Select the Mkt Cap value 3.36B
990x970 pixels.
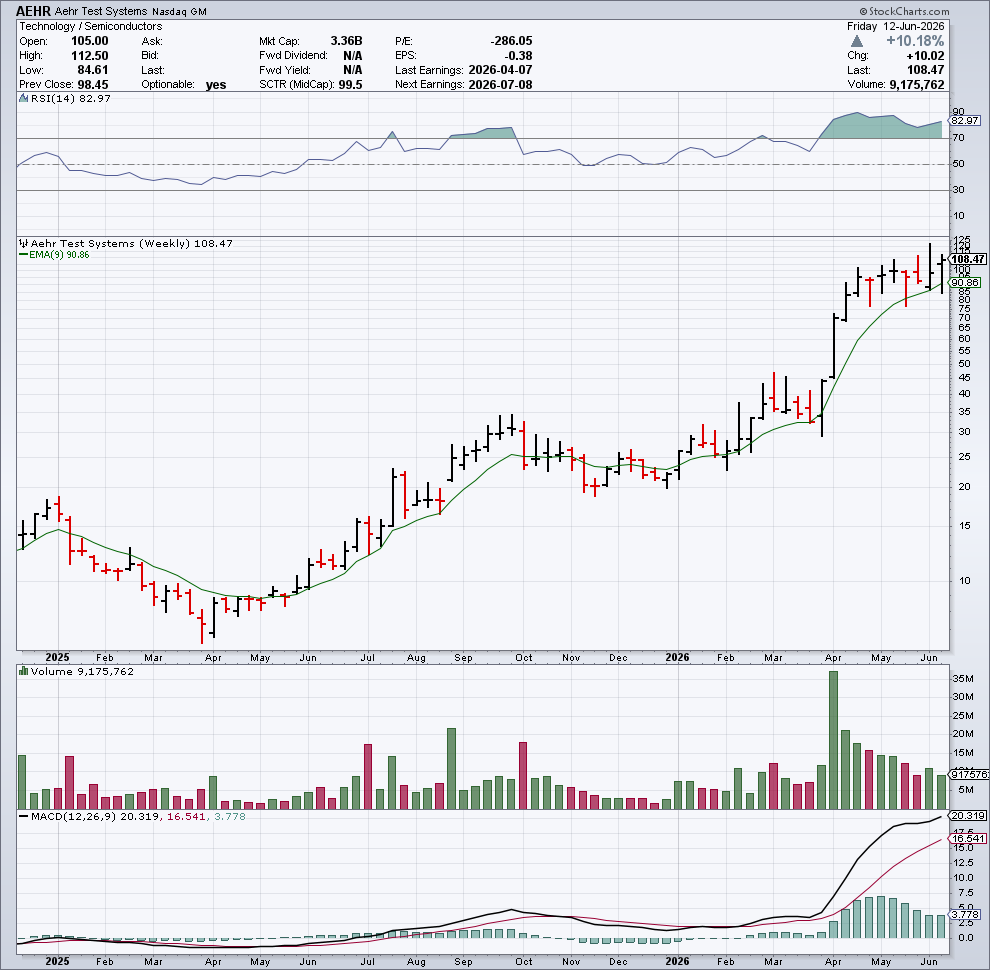coord(346,41)
